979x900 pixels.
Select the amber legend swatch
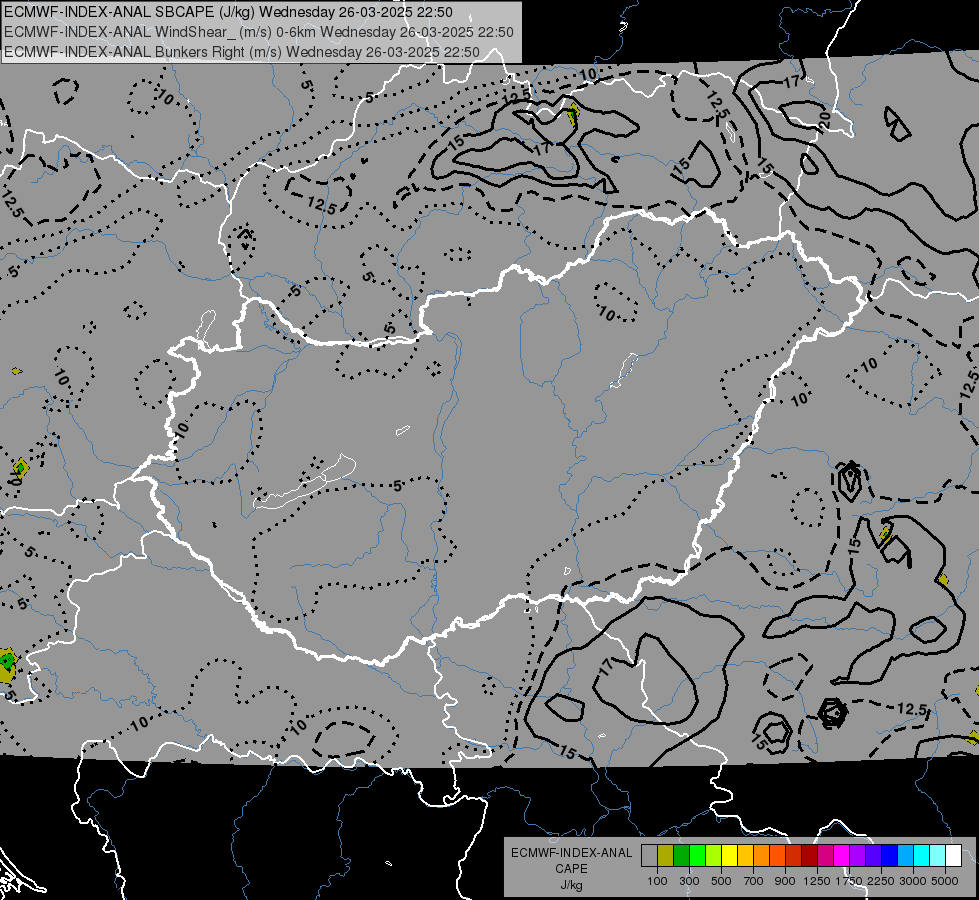click(x=745, y=856)
